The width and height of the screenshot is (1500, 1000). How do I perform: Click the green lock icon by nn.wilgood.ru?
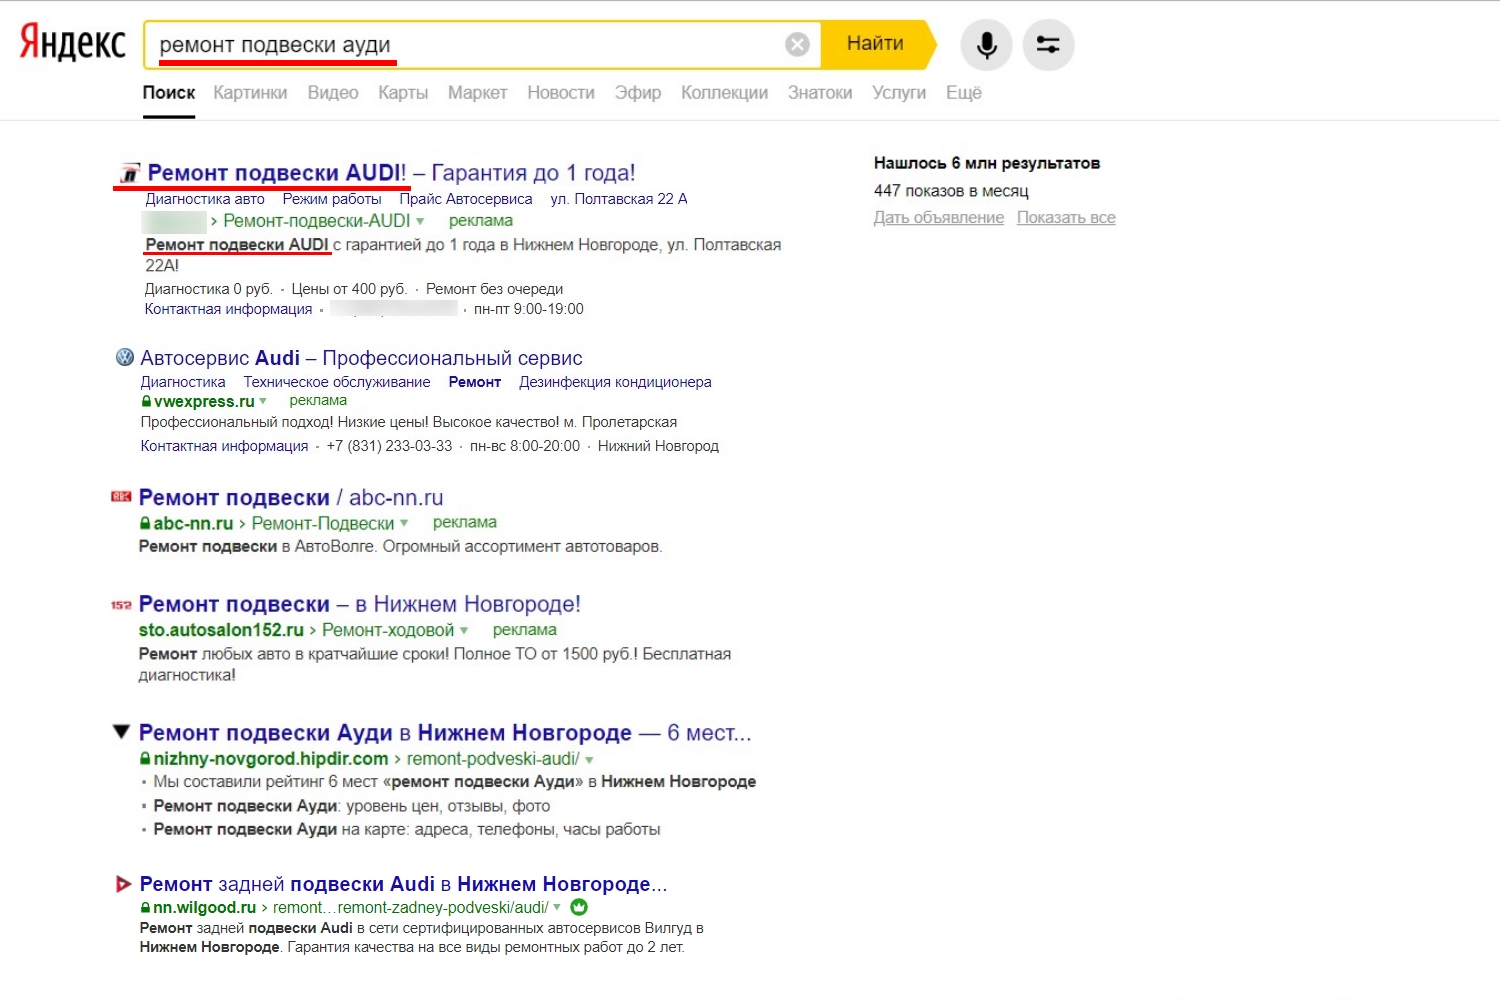tap(145, 908)
